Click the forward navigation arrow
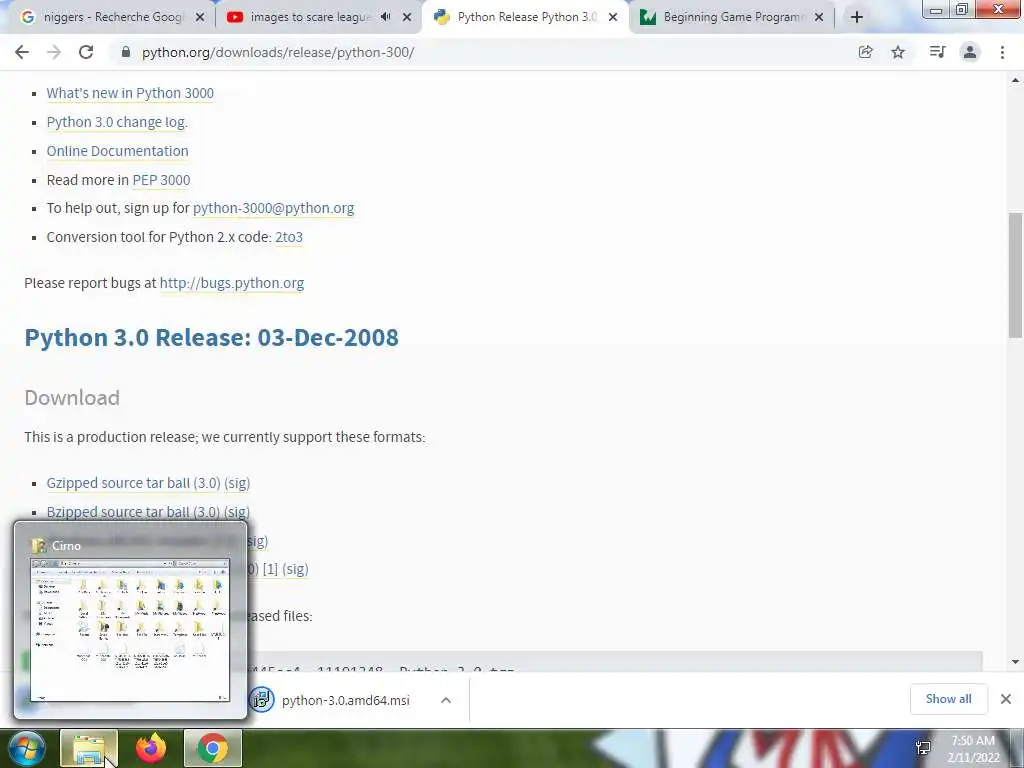 coord(54,52)
